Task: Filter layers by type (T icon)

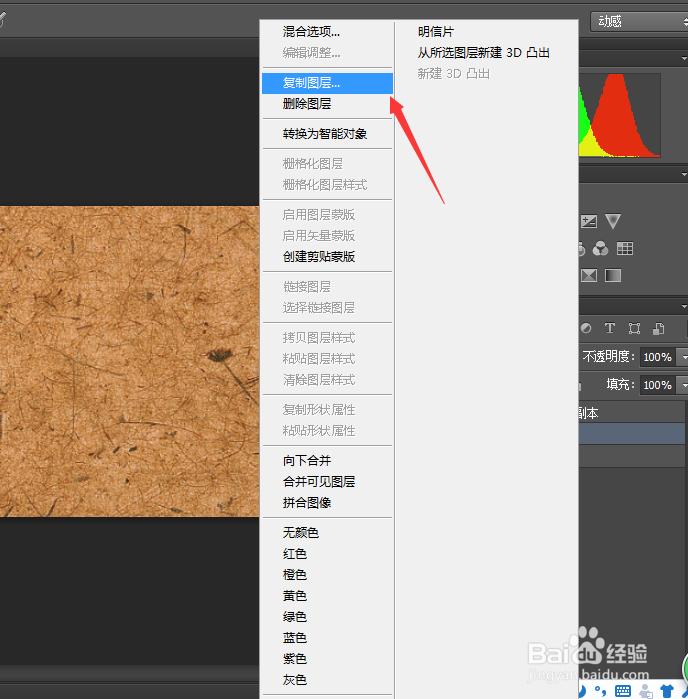Action: (610, 329)
